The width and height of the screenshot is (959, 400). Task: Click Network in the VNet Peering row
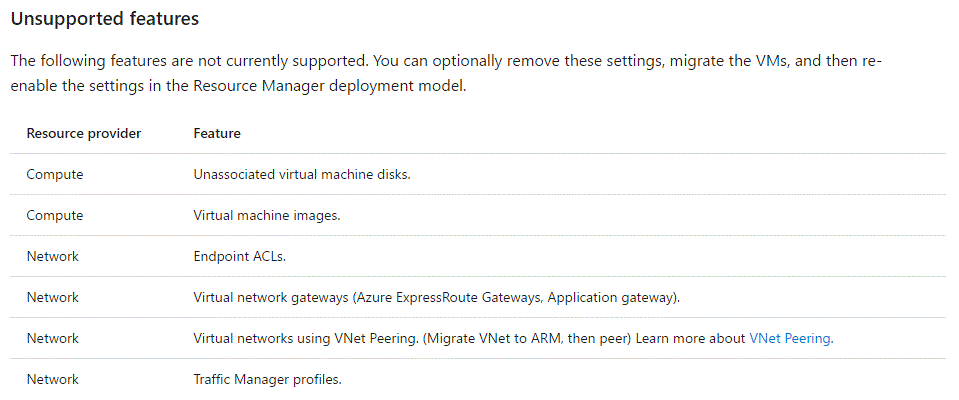(x=53, y=338)
